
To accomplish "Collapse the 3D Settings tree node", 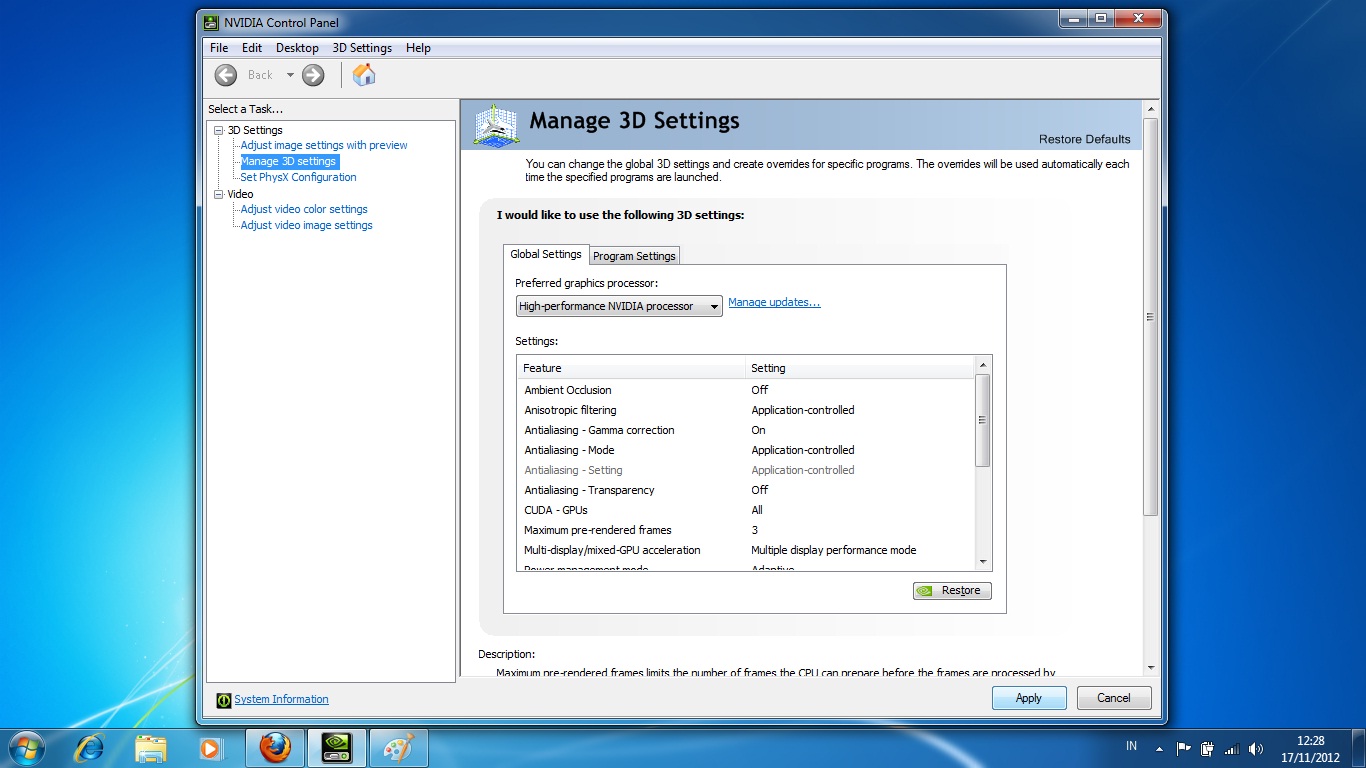I will (219, 130).
